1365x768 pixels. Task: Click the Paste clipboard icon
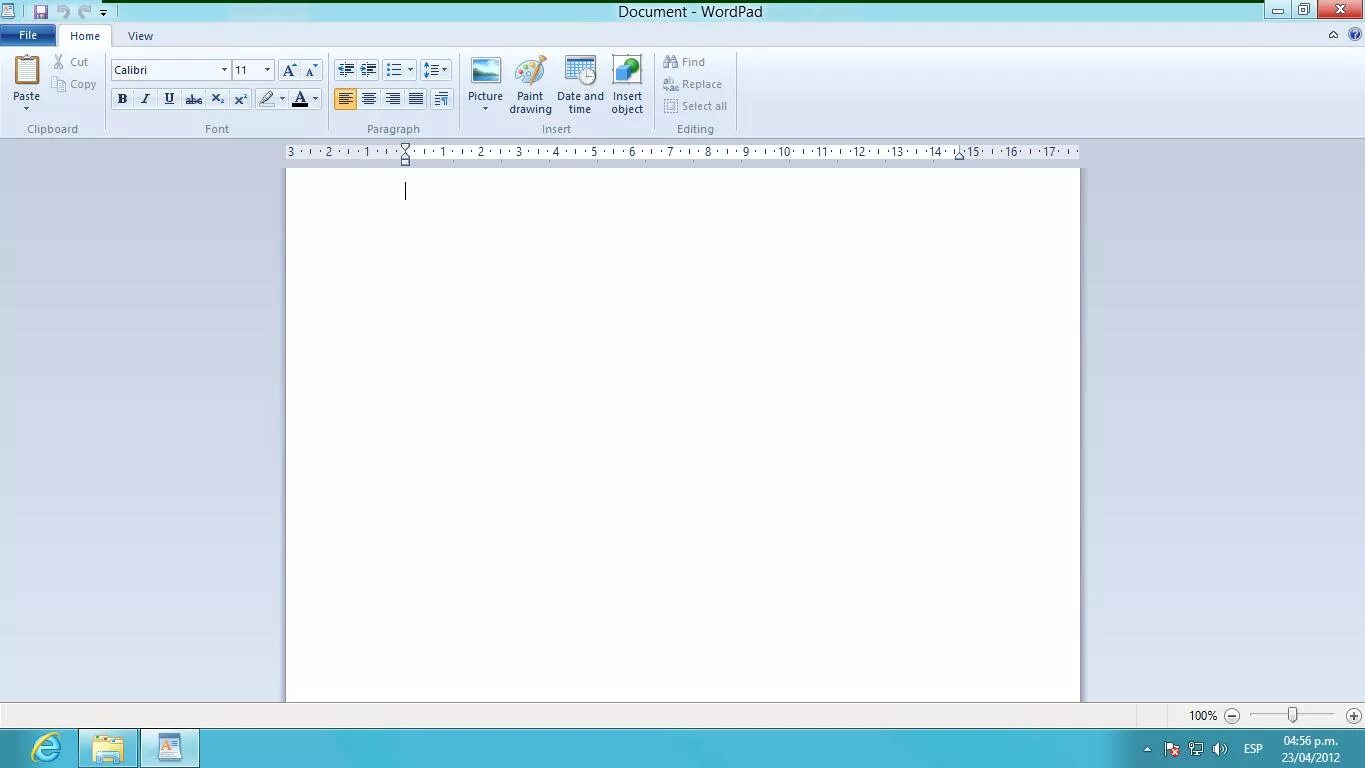[x=27, y=71]
